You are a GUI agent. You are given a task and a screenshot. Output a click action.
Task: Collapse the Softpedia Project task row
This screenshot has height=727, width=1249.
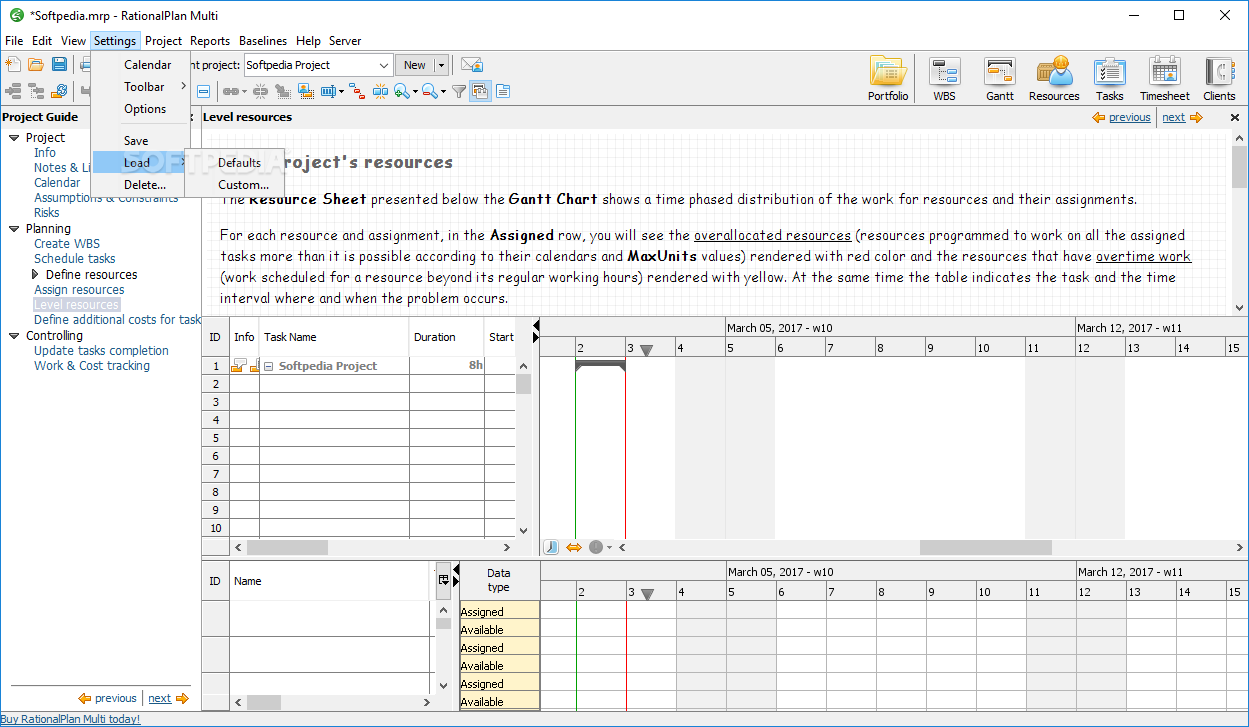268,366
